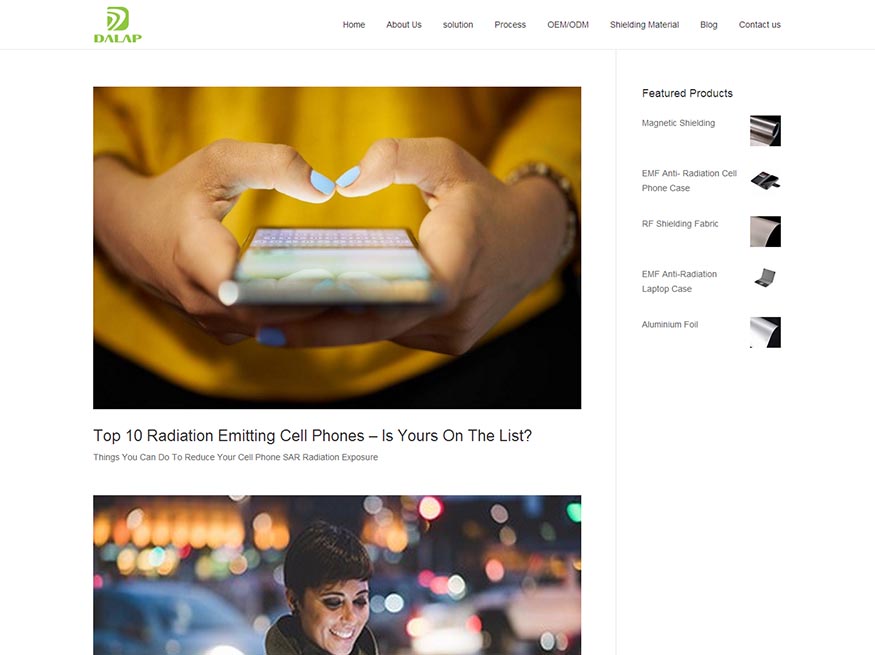Open the Contact us page
Image resolution: width=875 pixels, height=655 pixels.
point(759,25)
